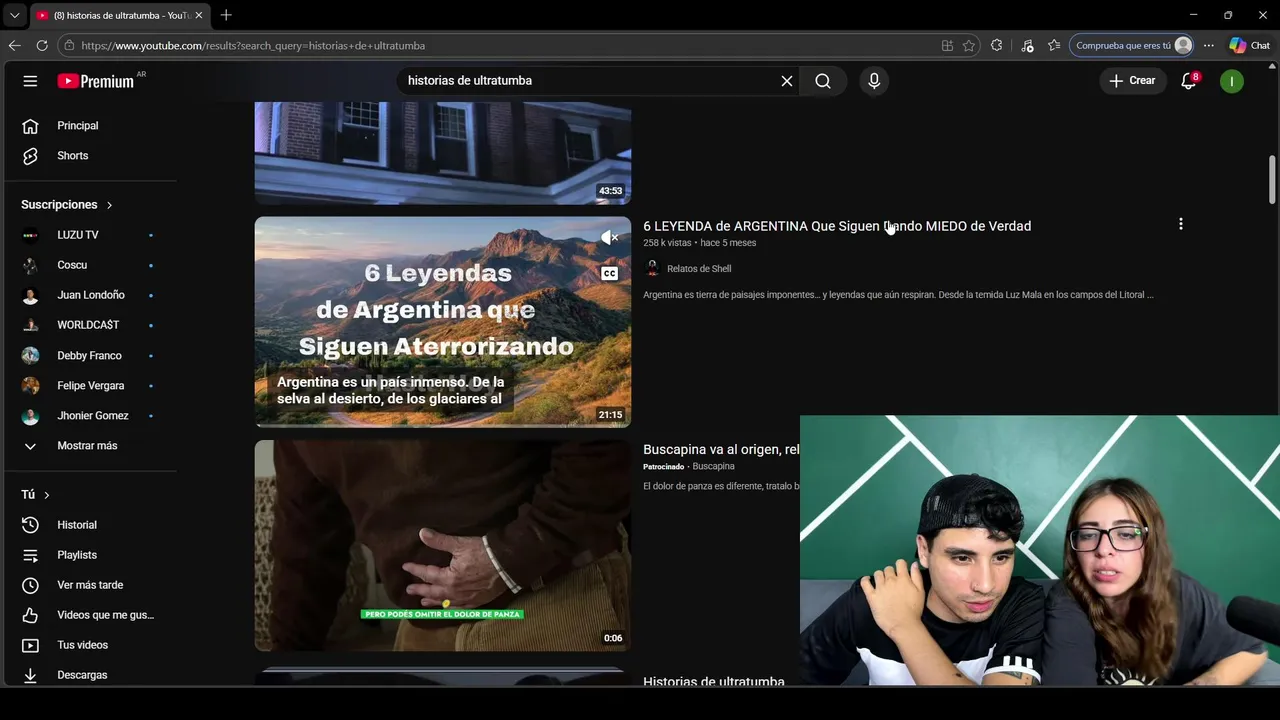The height and width of the screenshot is (720, 1280).
Task: Click the Felipe Vergara channel avatar
Action: click(30, 385)
